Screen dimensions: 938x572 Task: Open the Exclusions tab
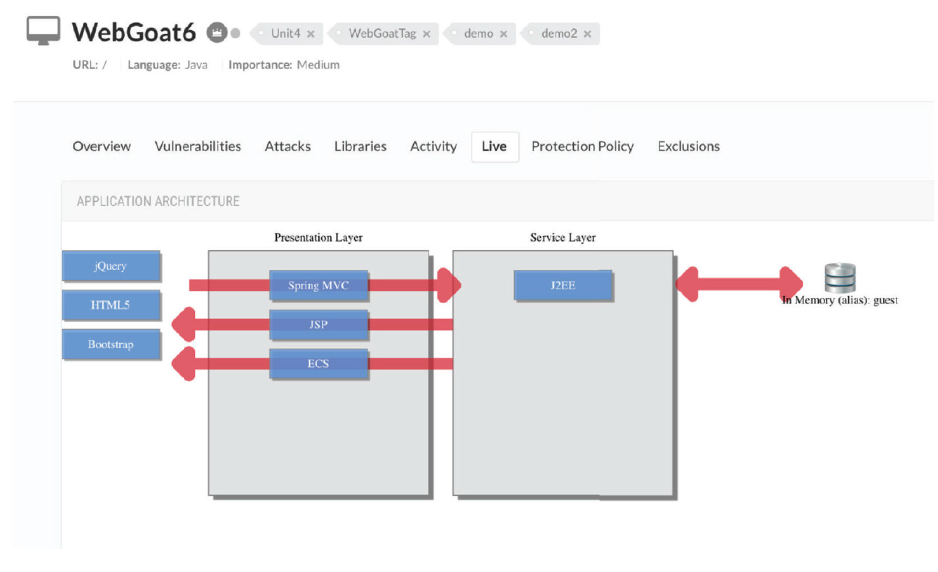click(688, 146)
